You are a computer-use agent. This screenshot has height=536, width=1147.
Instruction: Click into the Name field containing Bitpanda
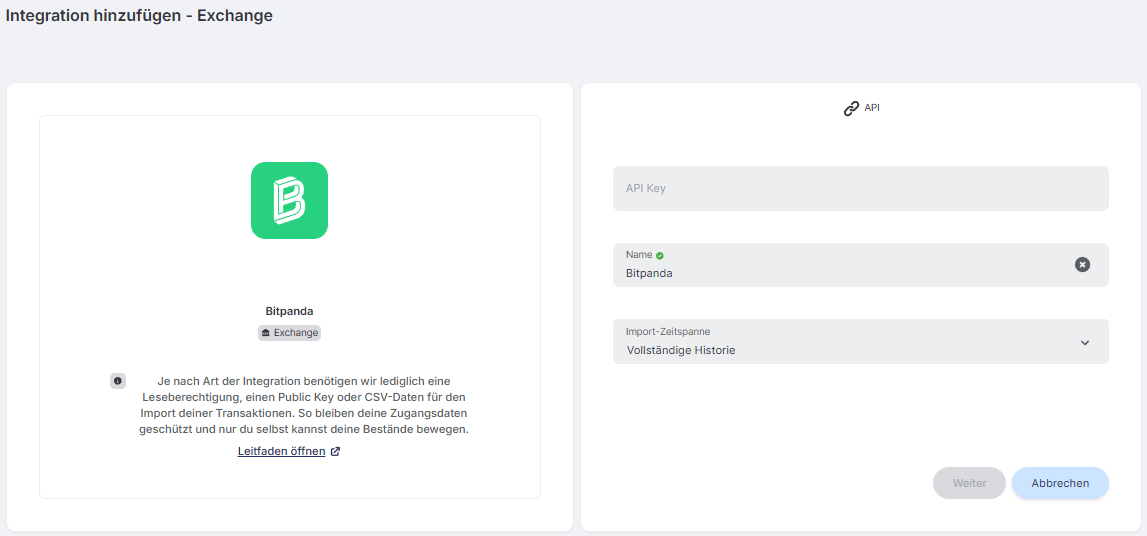[x=860, y=265]
